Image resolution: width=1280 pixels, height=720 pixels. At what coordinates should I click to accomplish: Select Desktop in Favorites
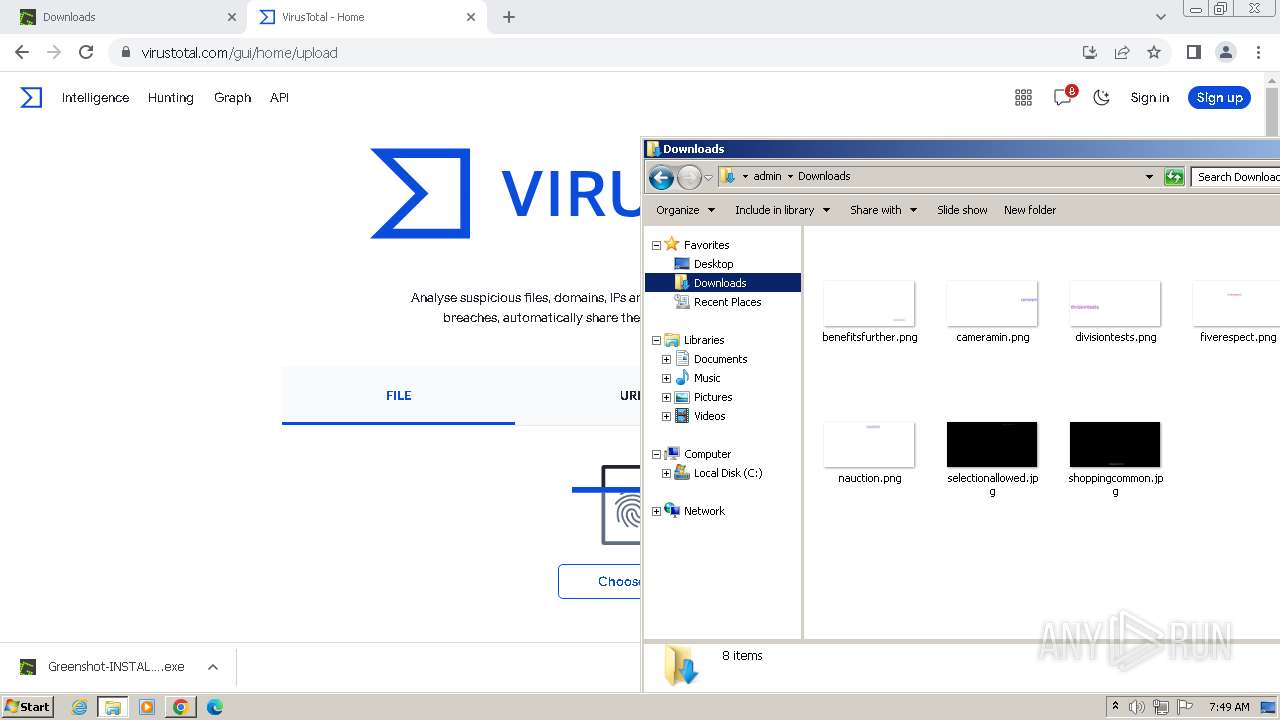click(713, 264)
